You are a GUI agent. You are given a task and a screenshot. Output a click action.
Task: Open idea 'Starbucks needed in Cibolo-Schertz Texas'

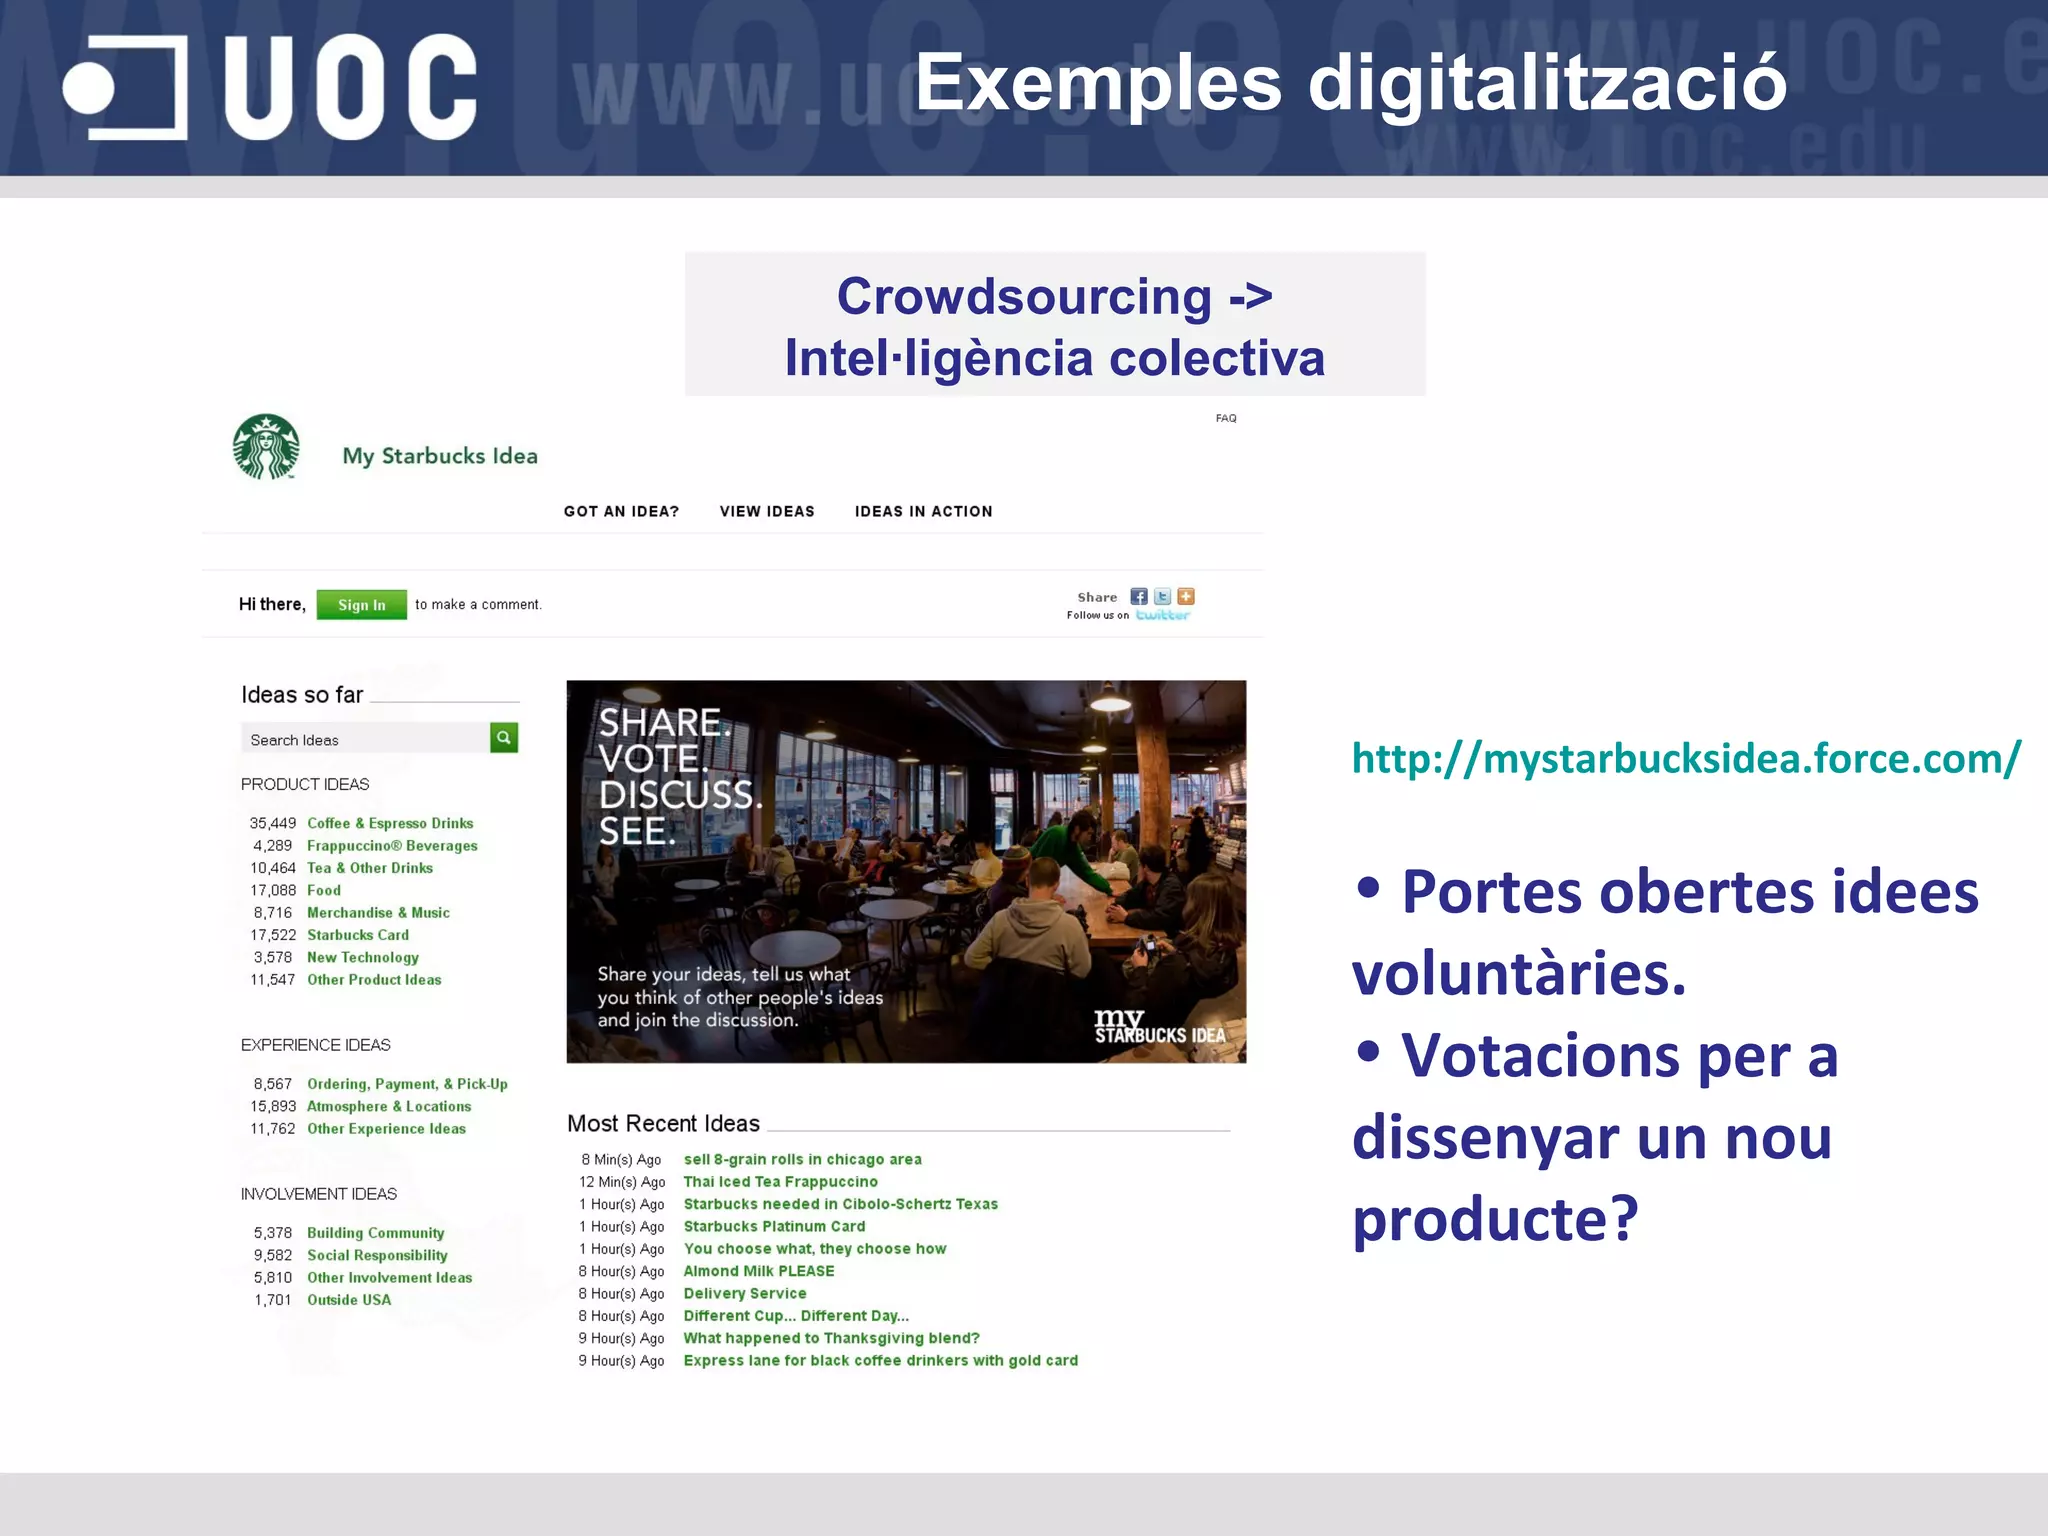[x=840, y=1204]
